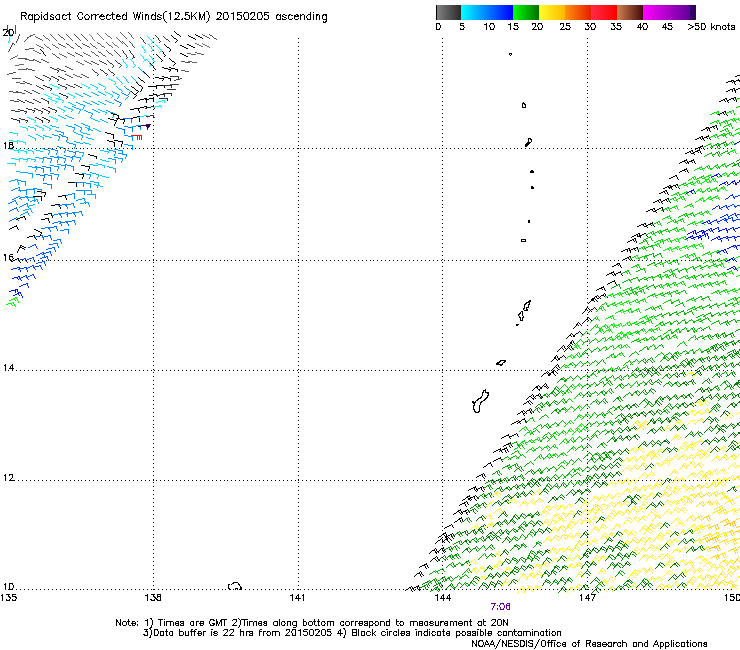Click the title text 'Rapidsact Corrected Winds(12.5KM)'
This screenshot has width=740, height=650.
point(115,17)
